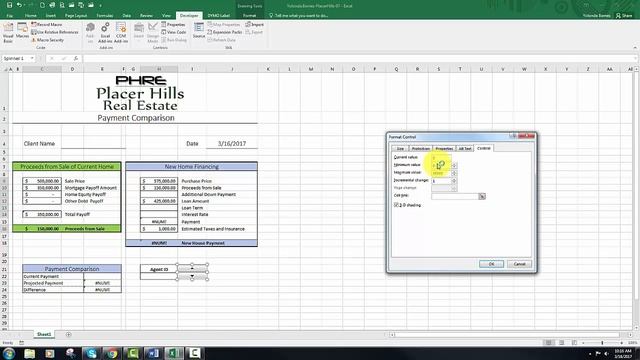Create new workbook from Quick Access Toolbar
Image resolution: width=640 pixels, height=360 pixels.
[42, 5]
